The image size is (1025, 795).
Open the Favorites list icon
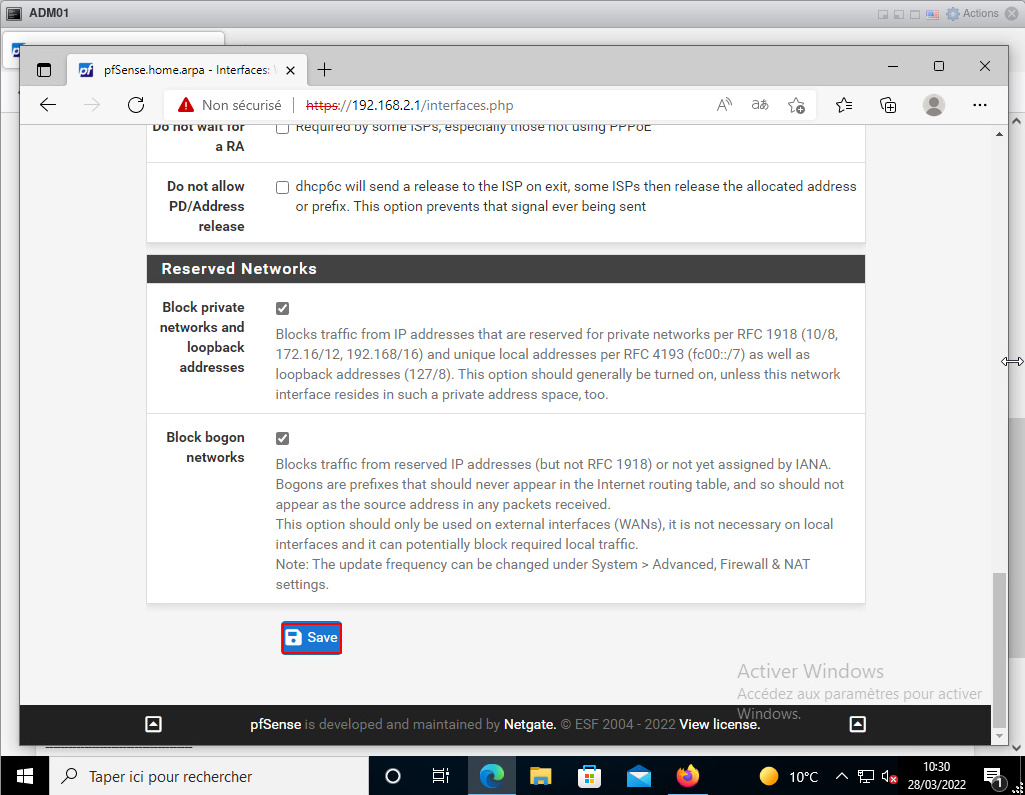pos(844,105)
